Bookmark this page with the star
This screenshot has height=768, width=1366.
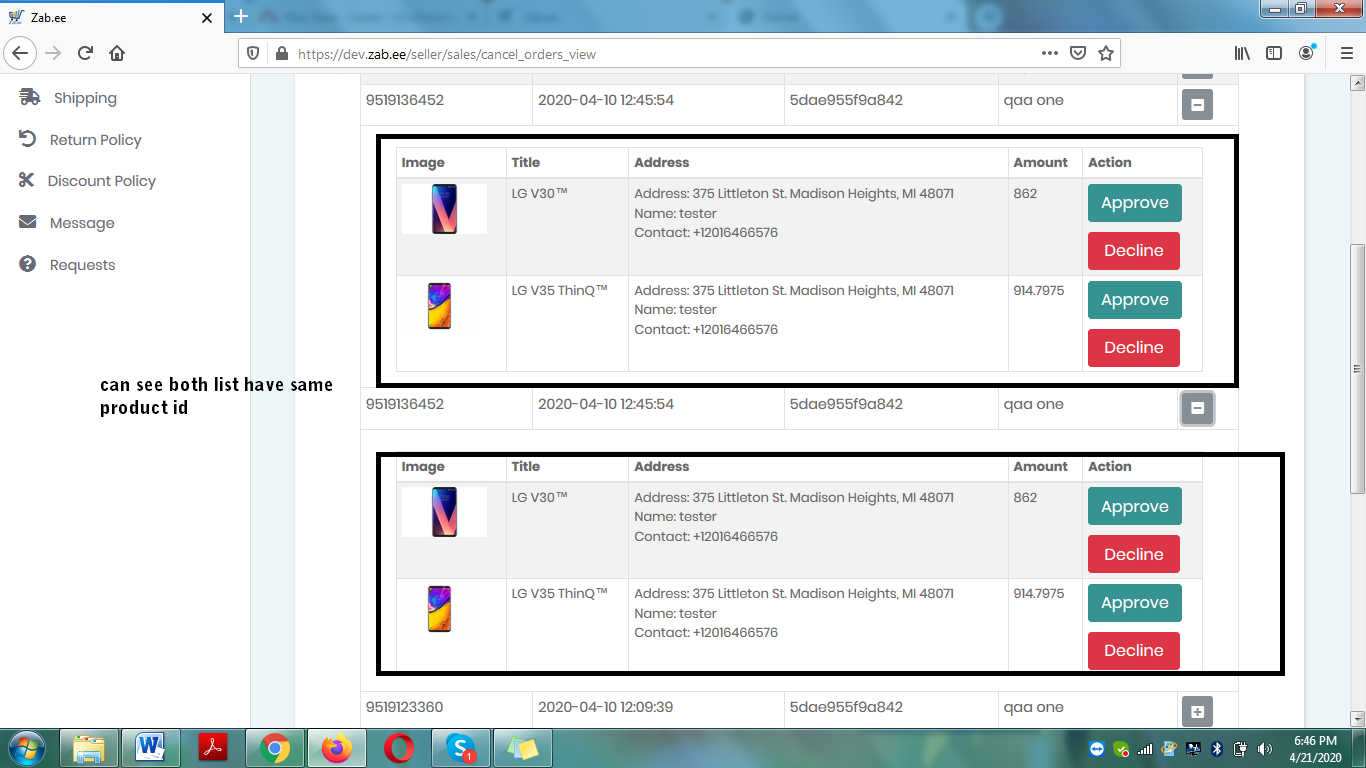click(x=1106, y=53)
